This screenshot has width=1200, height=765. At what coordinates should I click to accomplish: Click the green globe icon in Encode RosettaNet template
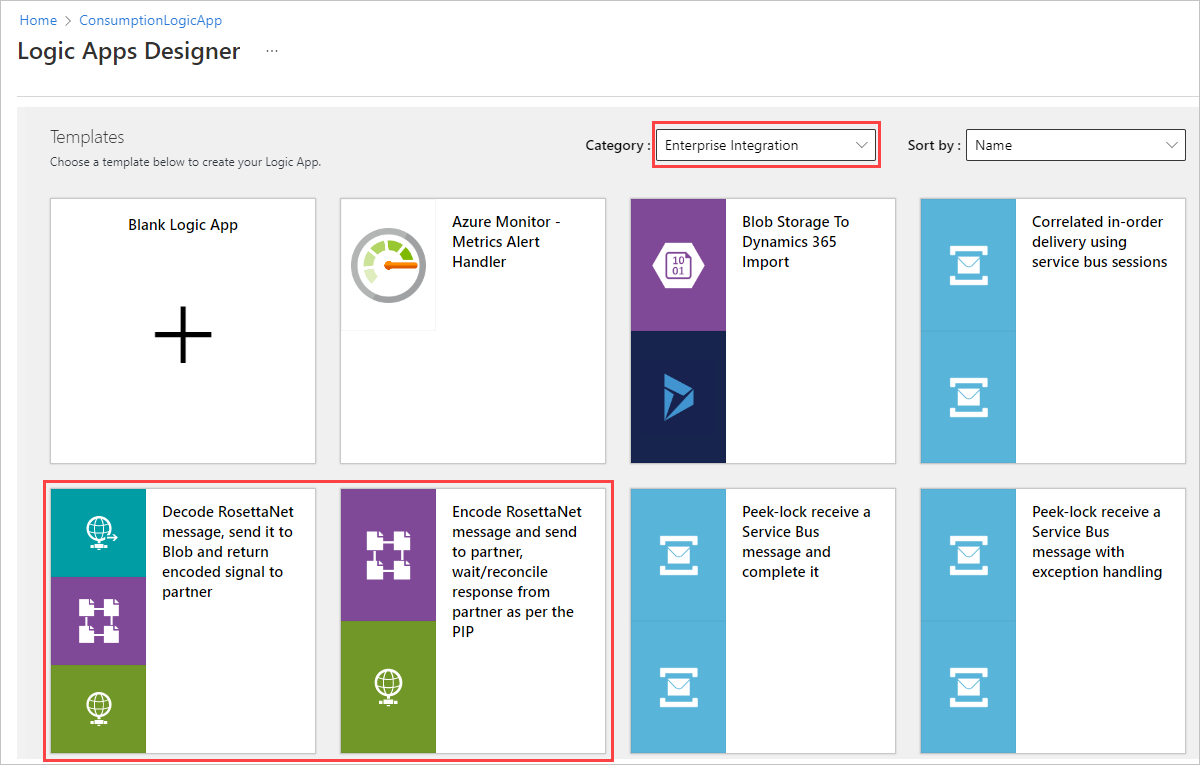tap(388, 686)
